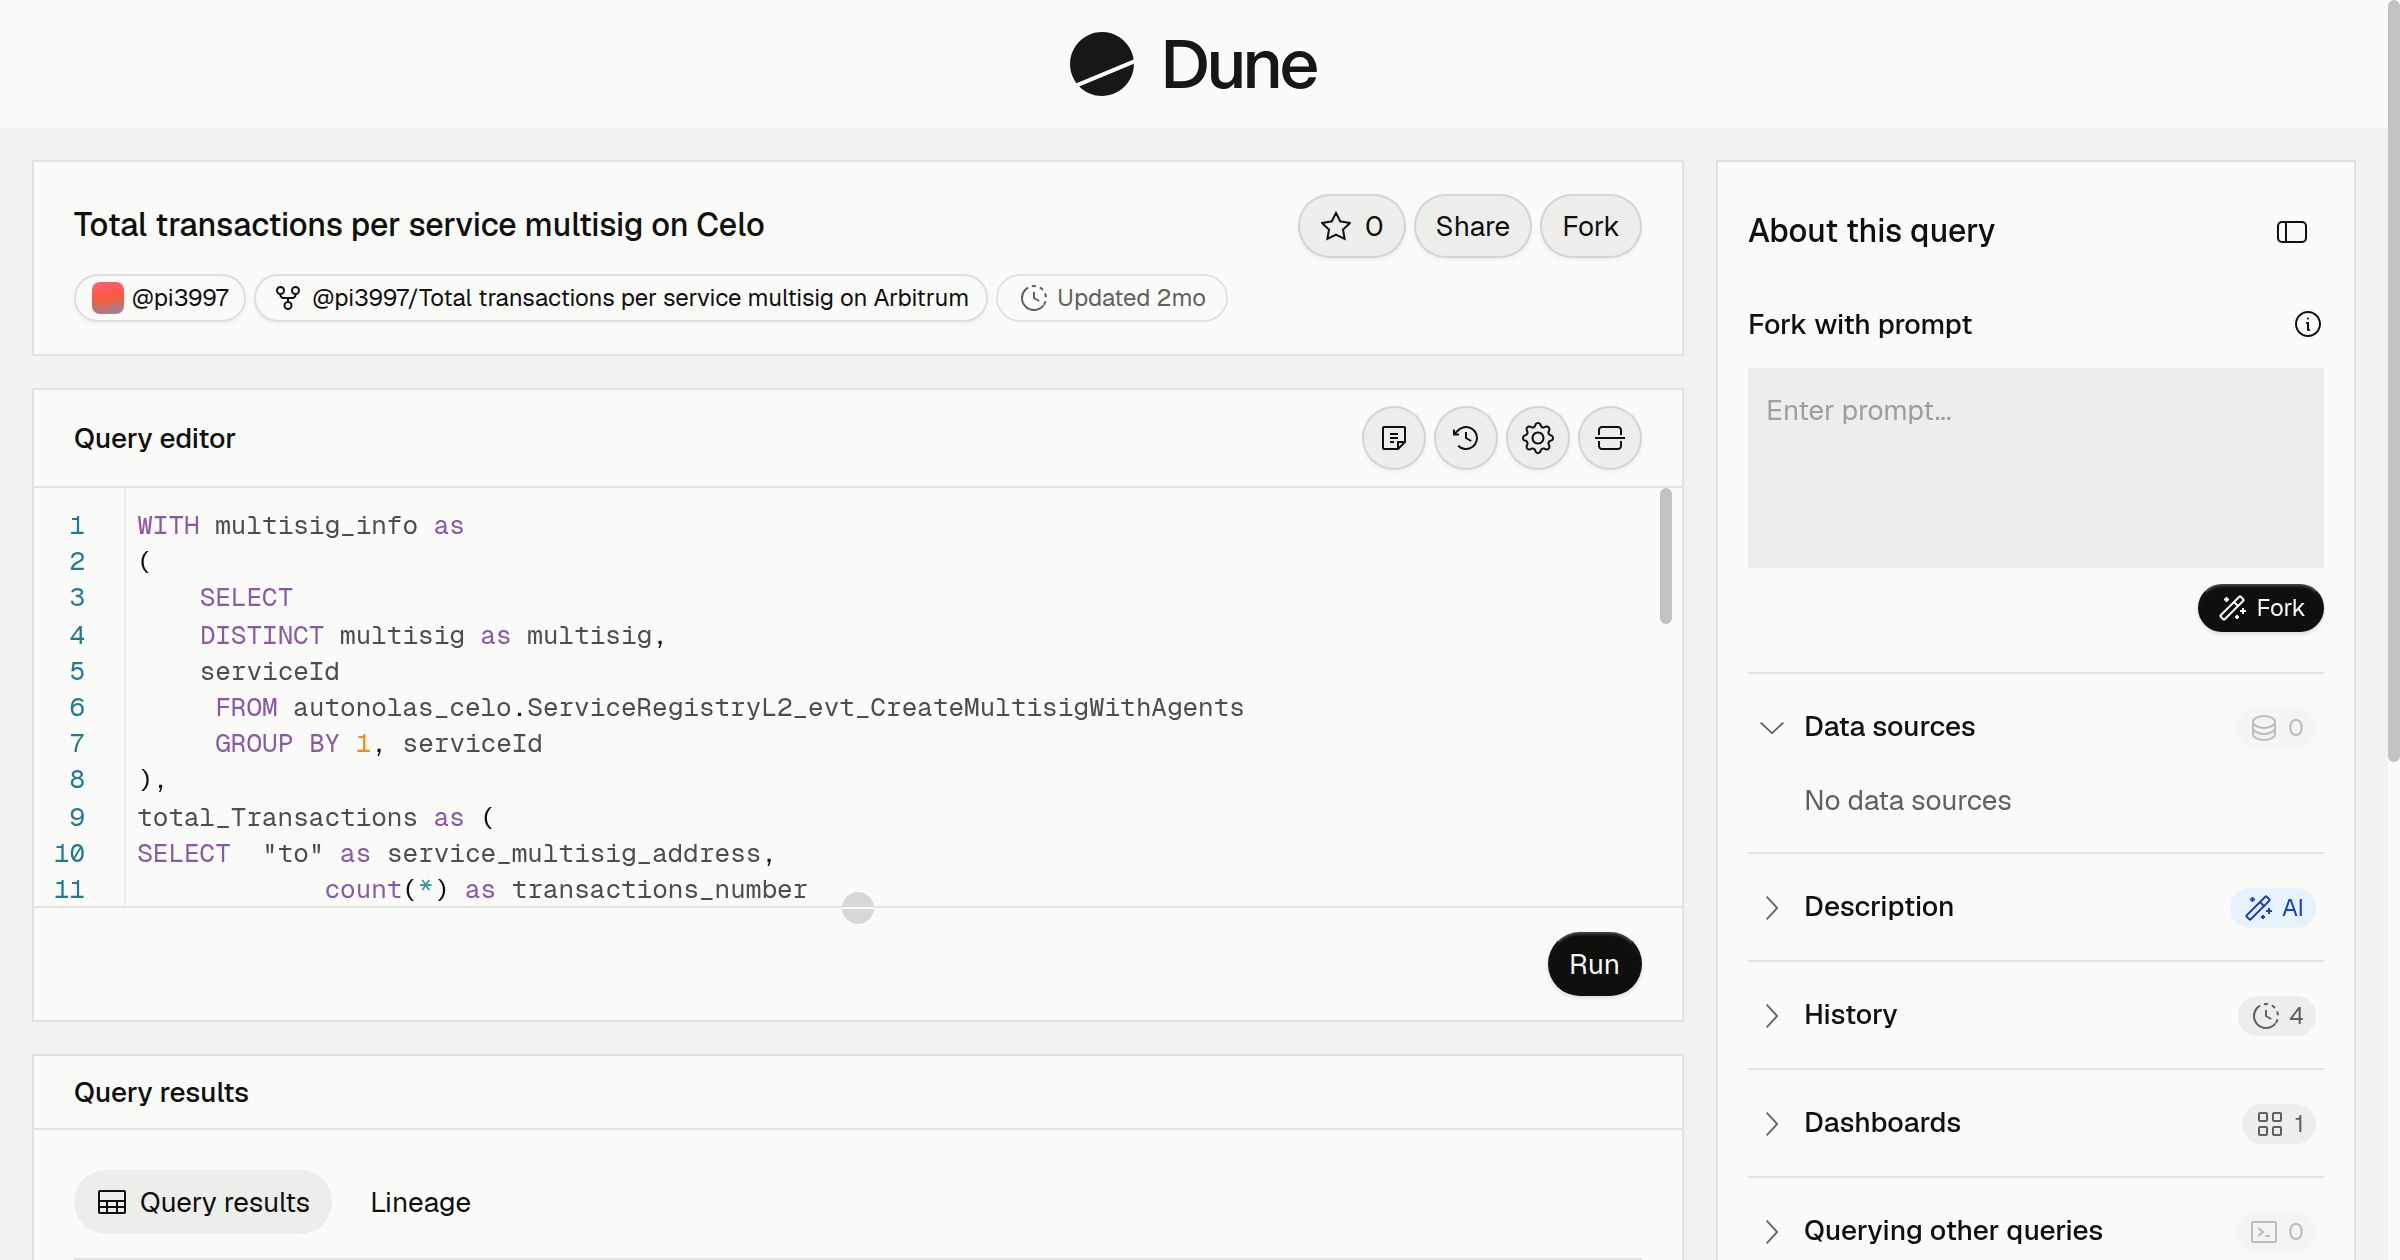Viewport: 2400px width, 1260px height.
Task: Click the Dune logo
Action: click(x=1193, y=65)
